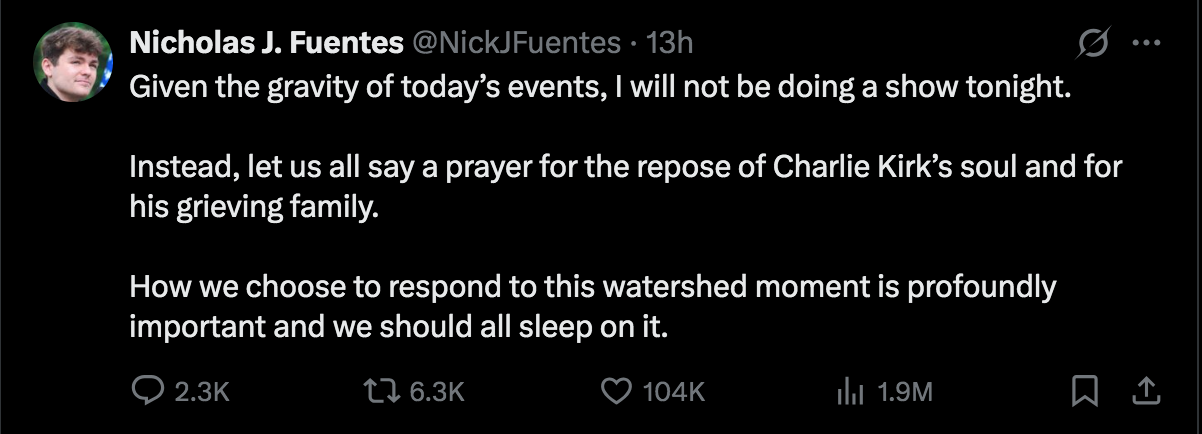Bookmark this tweet
The width and height of the screenshot is (1202, 434).
1083,391
